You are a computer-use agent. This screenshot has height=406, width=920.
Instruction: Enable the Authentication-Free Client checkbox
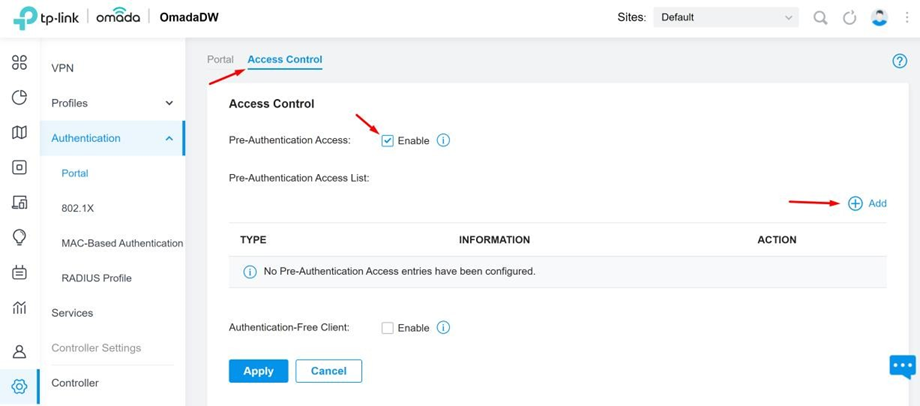[x=387, y=328]
